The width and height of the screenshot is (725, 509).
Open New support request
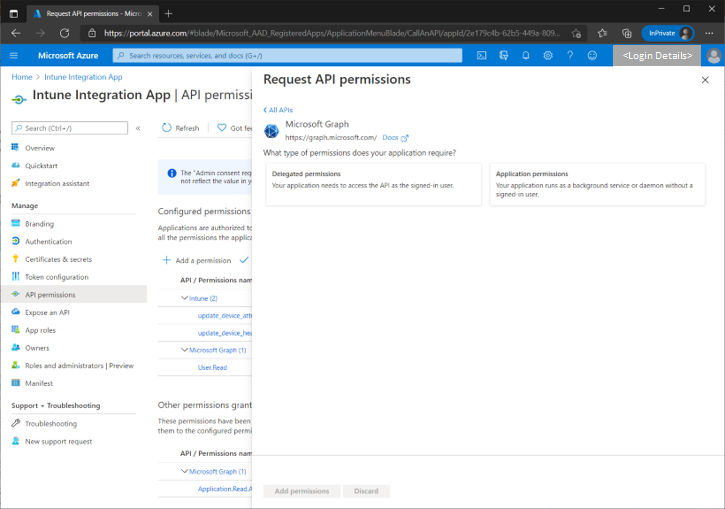pos(58,442)
